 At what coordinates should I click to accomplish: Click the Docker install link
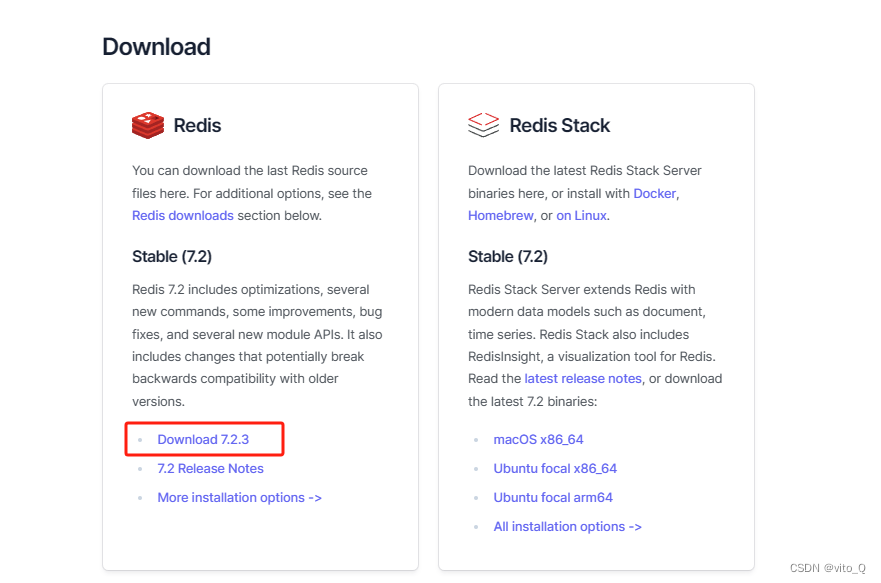click(654, 193)
